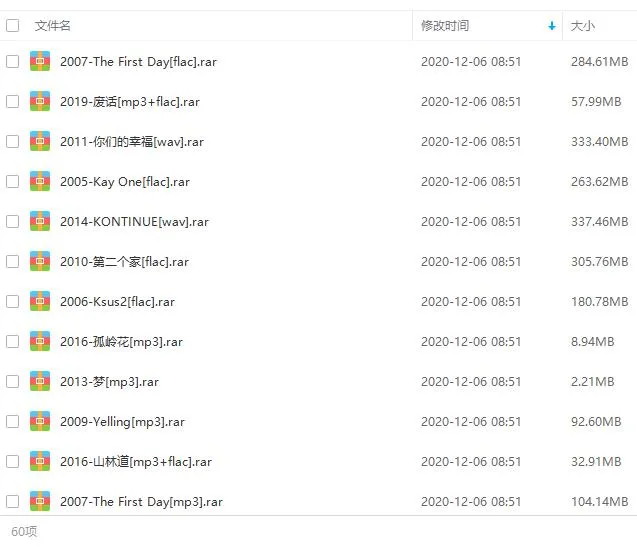637x547 pixels.
Task: Open file 2007-The First Day[flac].rar
Action: 139,62
